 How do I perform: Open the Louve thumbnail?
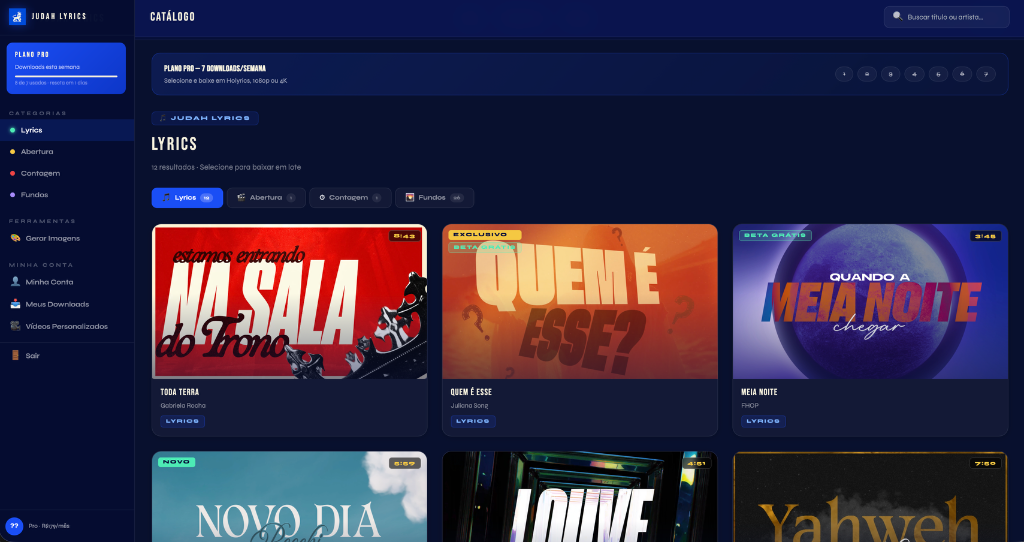coord(580,497)
